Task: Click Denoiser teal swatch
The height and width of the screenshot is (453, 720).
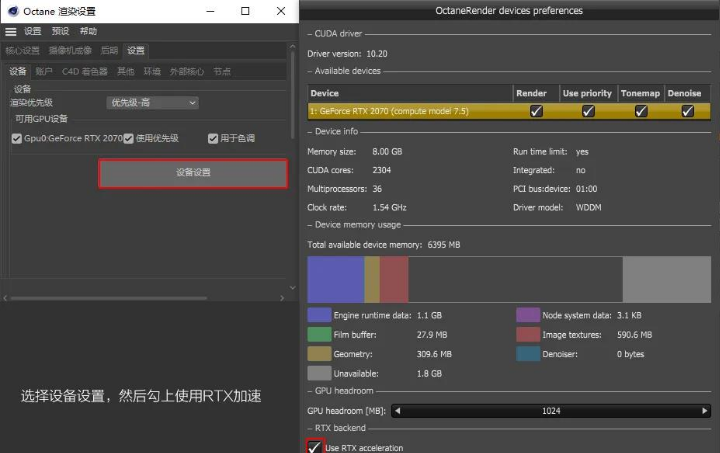Action: [528, 354]
